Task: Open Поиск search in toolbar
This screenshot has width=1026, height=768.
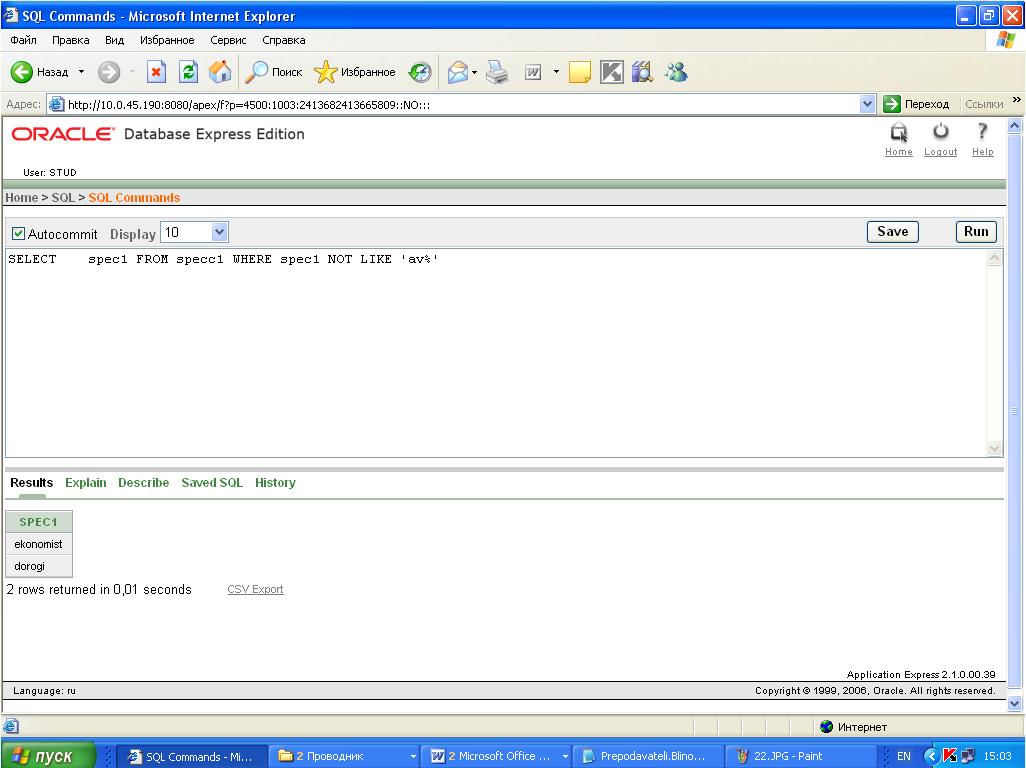Action: pos(274,72)
